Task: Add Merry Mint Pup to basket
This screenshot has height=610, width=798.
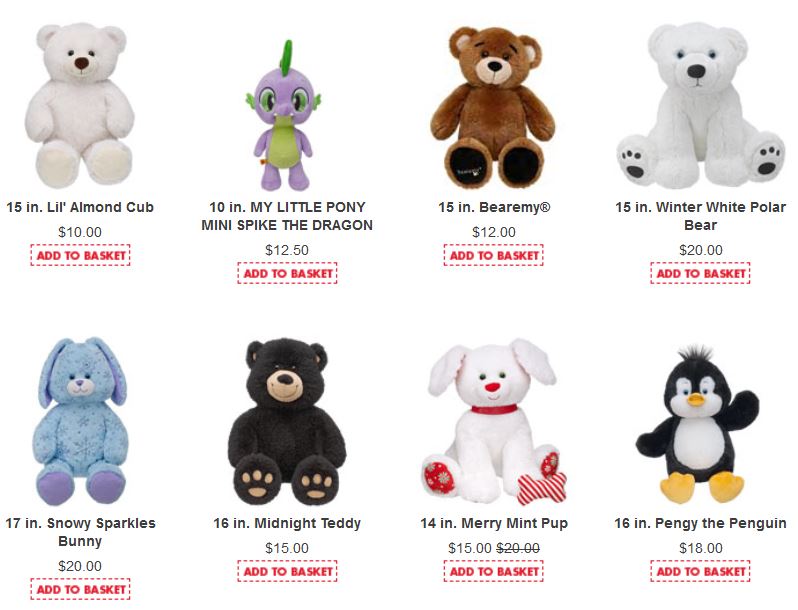Action: pyautogui.click(x=494, y=571)
